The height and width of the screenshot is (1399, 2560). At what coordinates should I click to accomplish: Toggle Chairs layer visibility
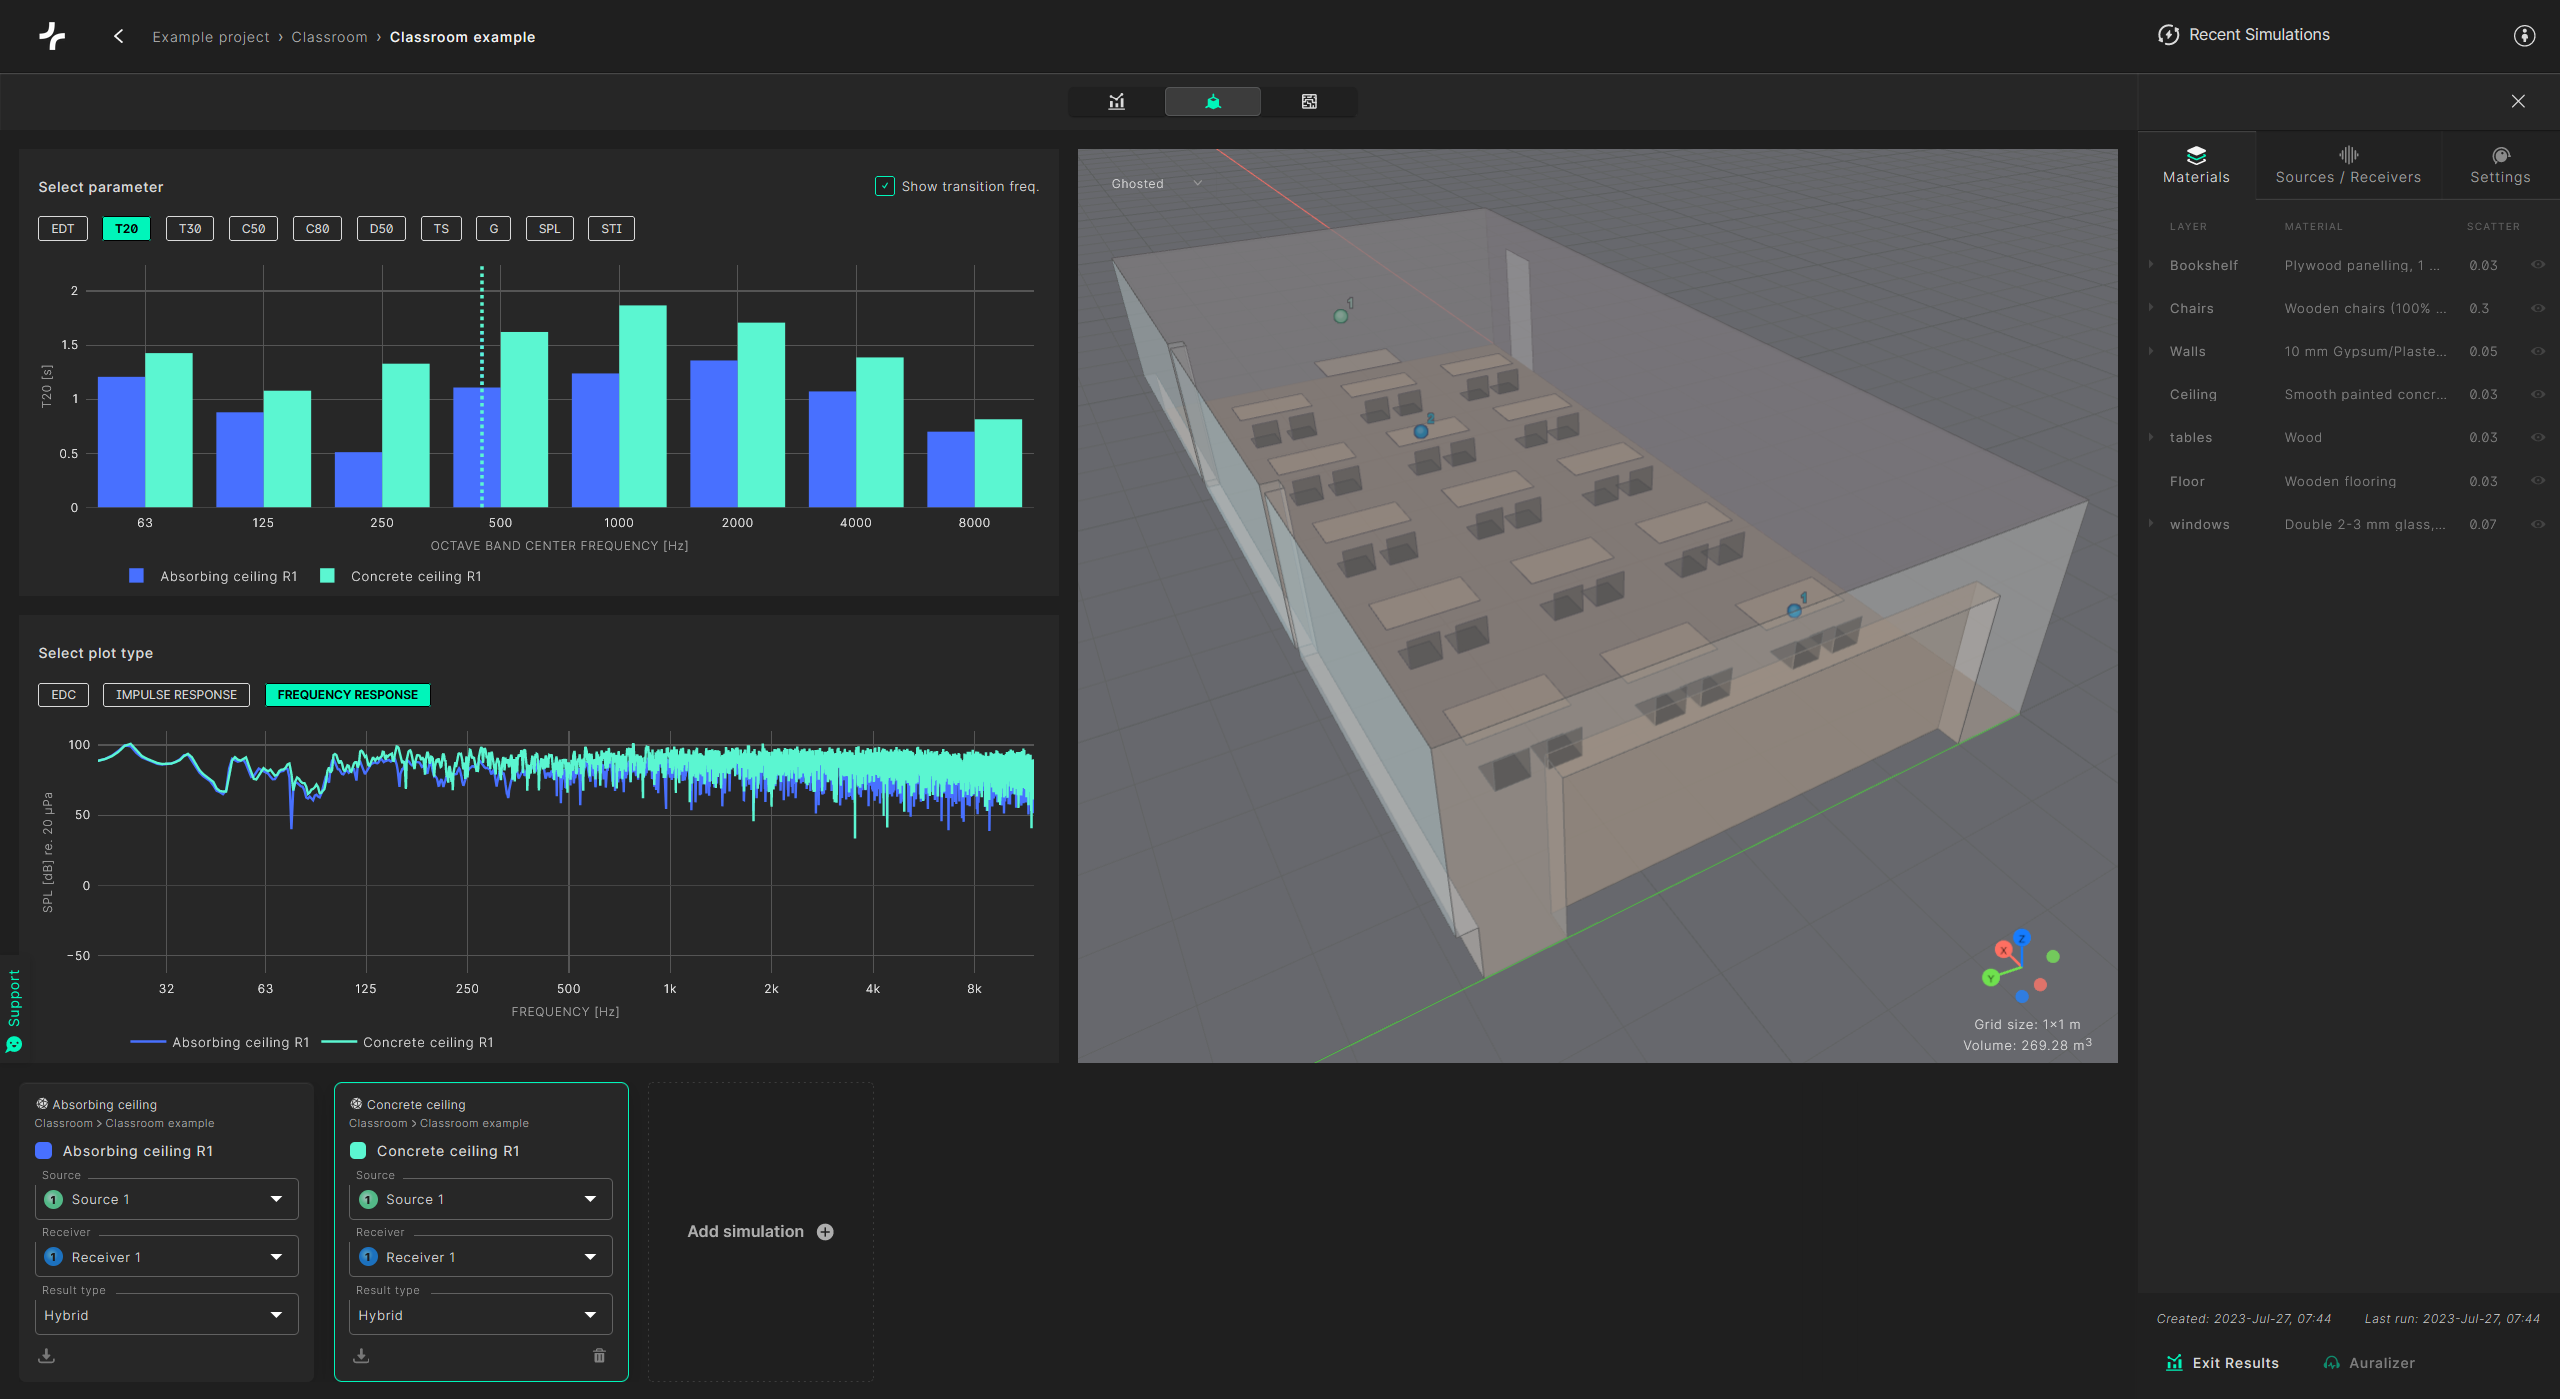(x=2538, y=308)
